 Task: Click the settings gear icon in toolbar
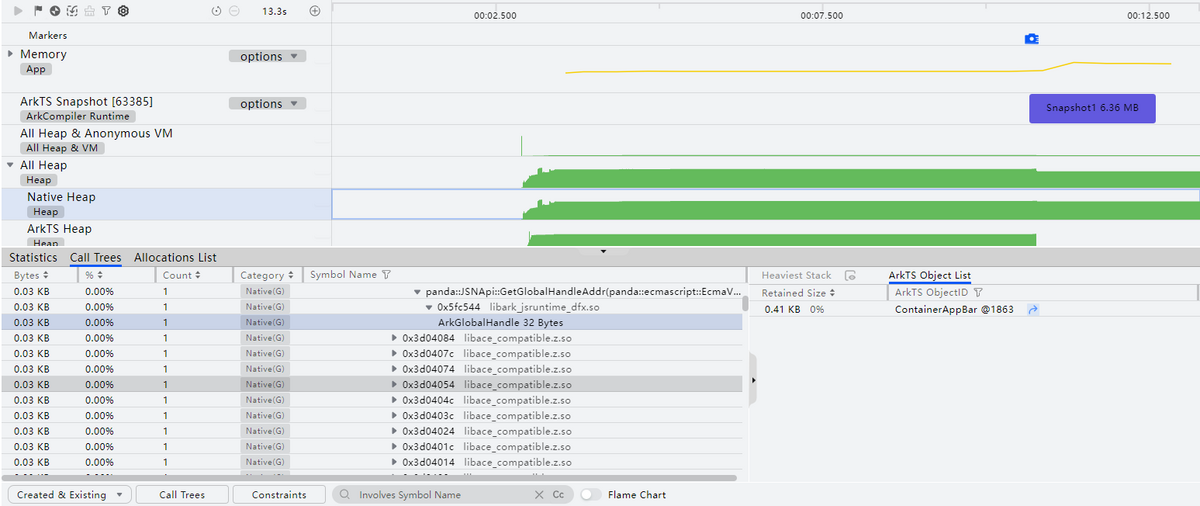tap(123, 11)
